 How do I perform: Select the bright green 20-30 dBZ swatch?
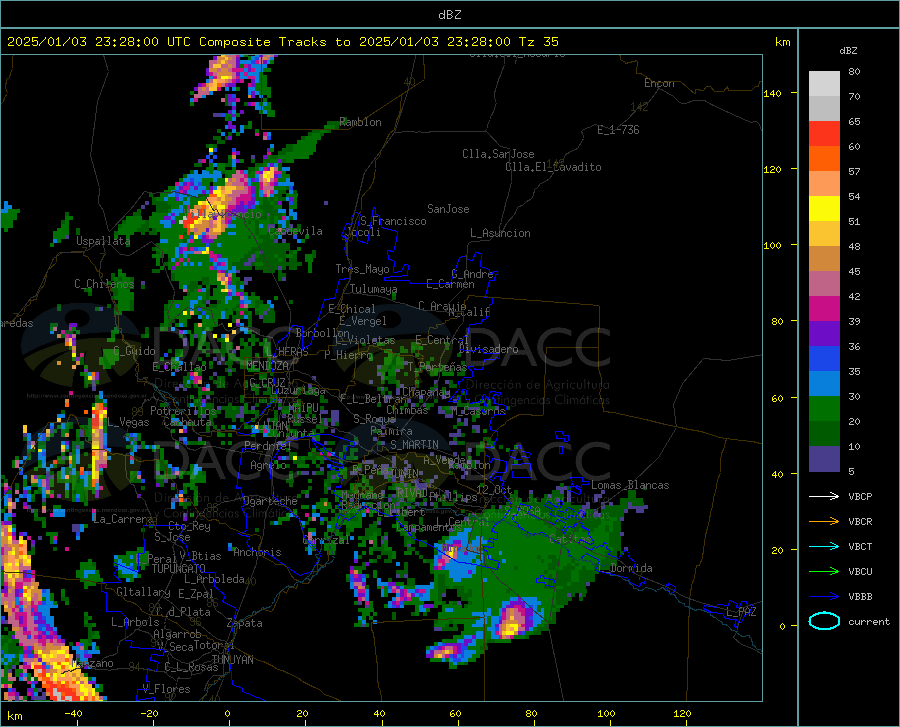(x=824, y=409)
